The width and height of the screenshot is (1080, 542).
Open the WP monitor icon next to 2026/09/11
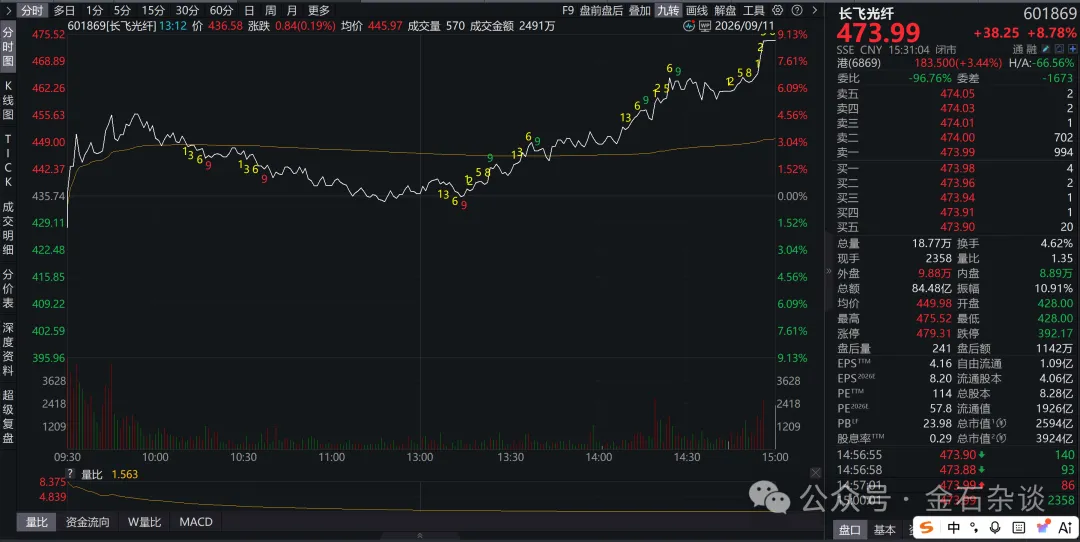pos(705,26)
